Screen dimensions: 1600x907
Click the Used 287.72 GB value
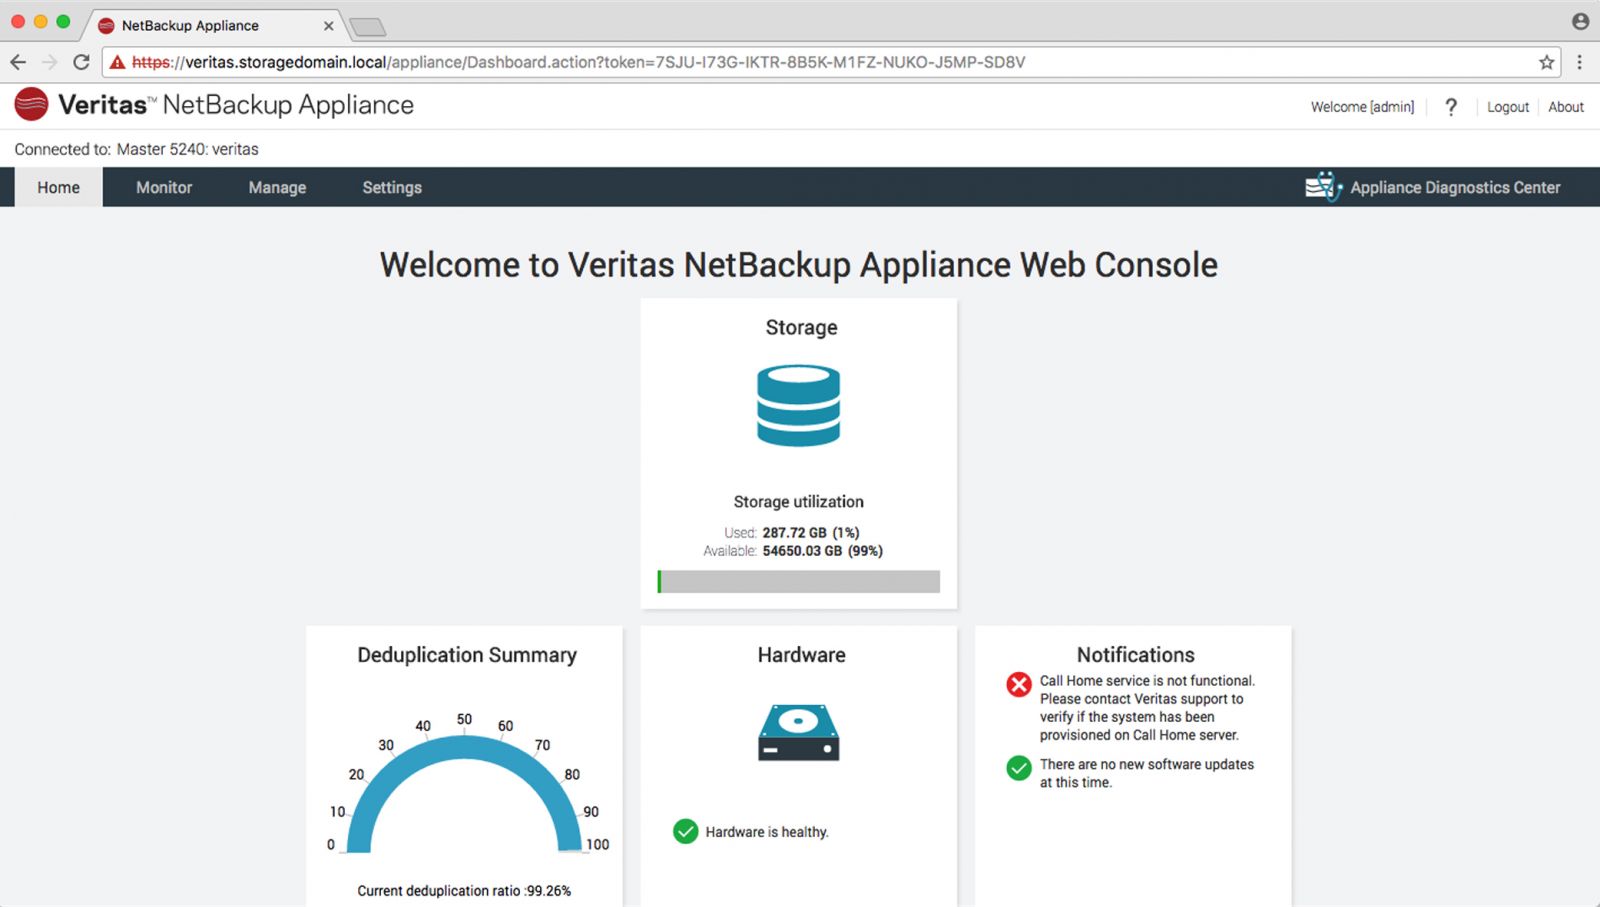[811, 533]
